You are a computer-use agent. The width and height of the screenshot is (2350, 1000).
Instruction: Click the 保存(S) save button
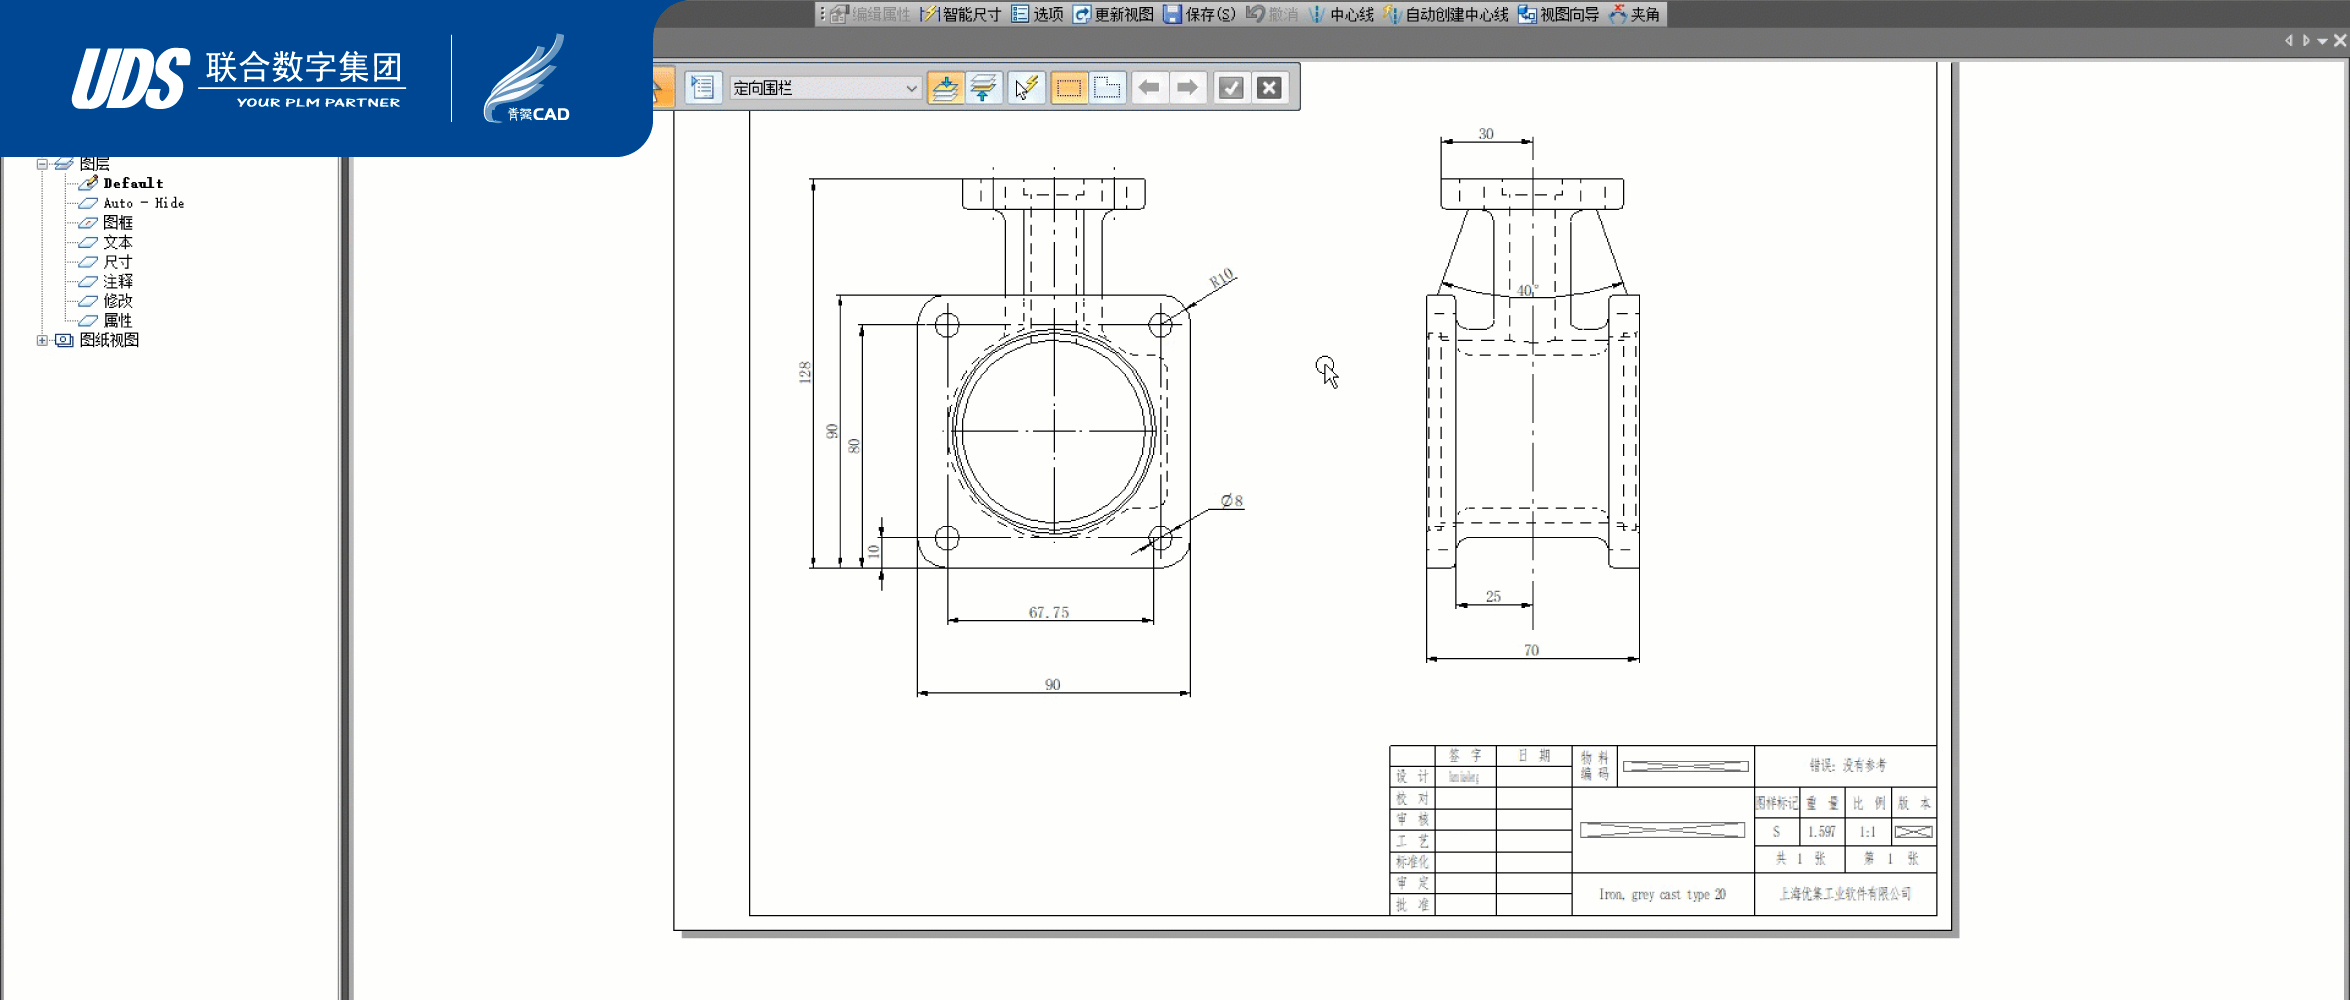click(1199, 14)
